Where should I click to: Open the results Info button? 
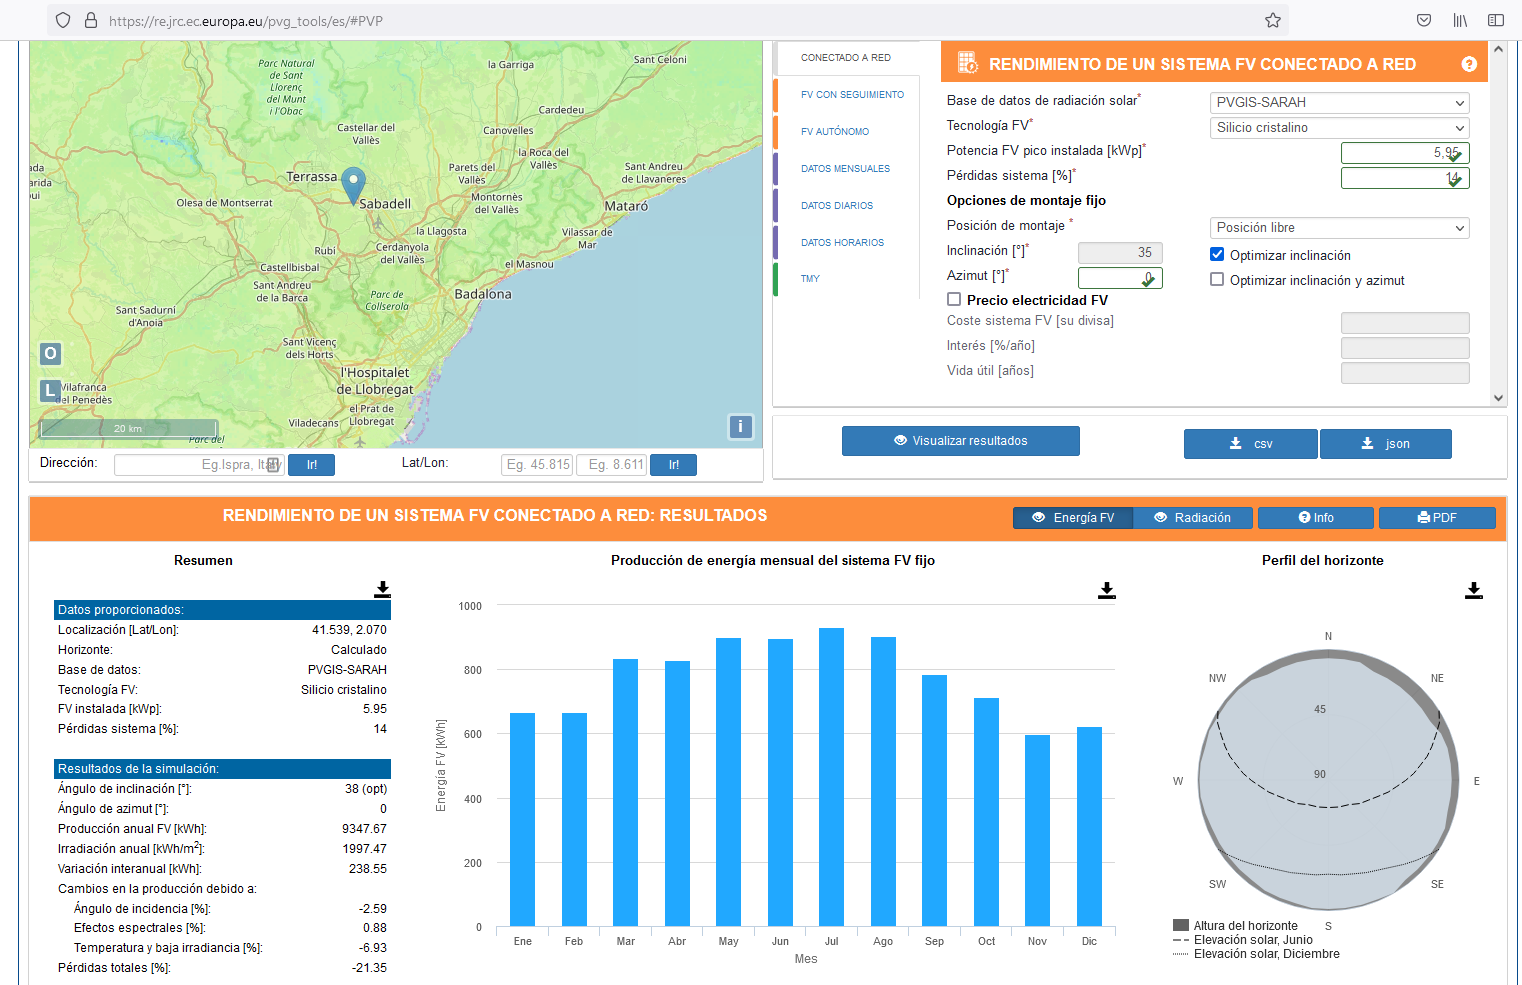(x=1316, y=517)
